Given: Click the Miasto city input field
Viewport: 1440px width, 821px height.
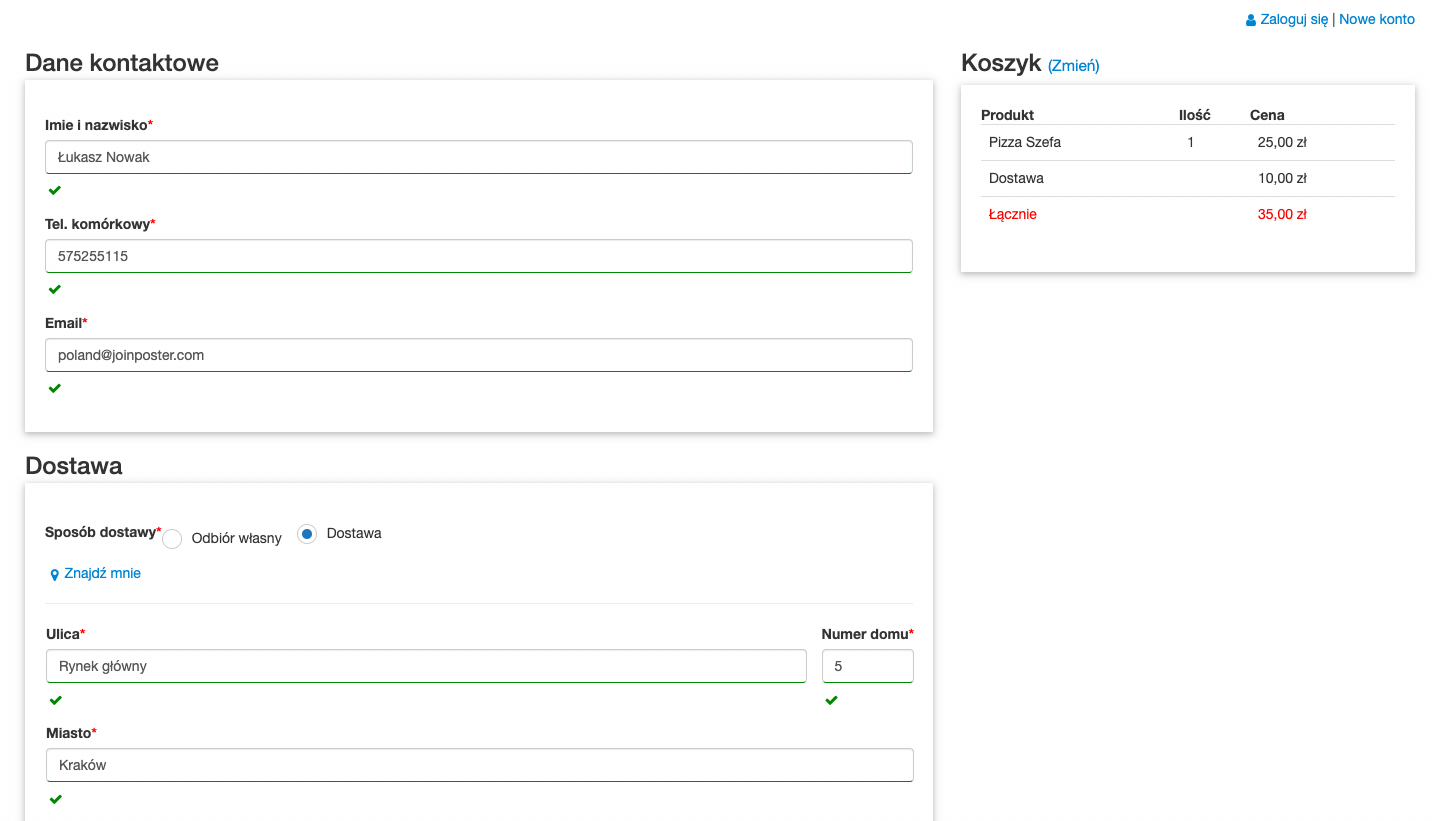Looking at the screenshot, I should [x=479, y=765].
